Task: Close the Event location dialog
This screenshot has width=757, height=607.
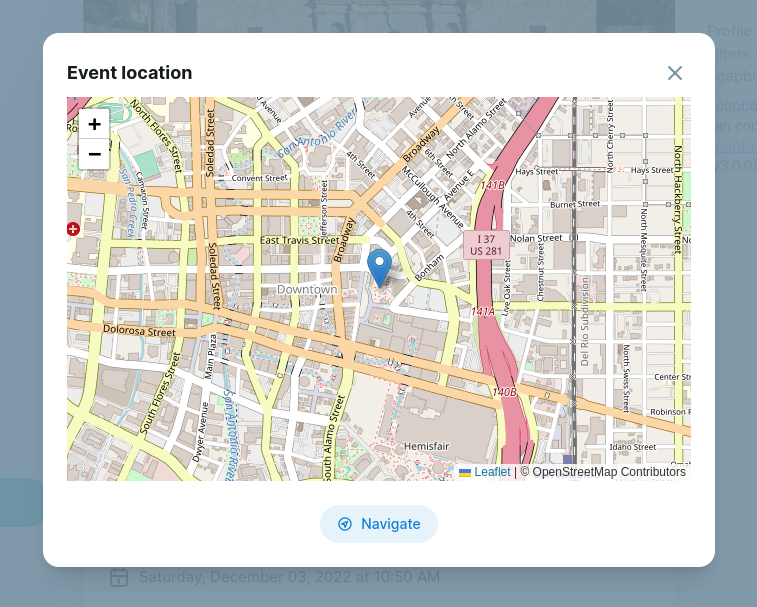Action: click(x=675, y=73)
